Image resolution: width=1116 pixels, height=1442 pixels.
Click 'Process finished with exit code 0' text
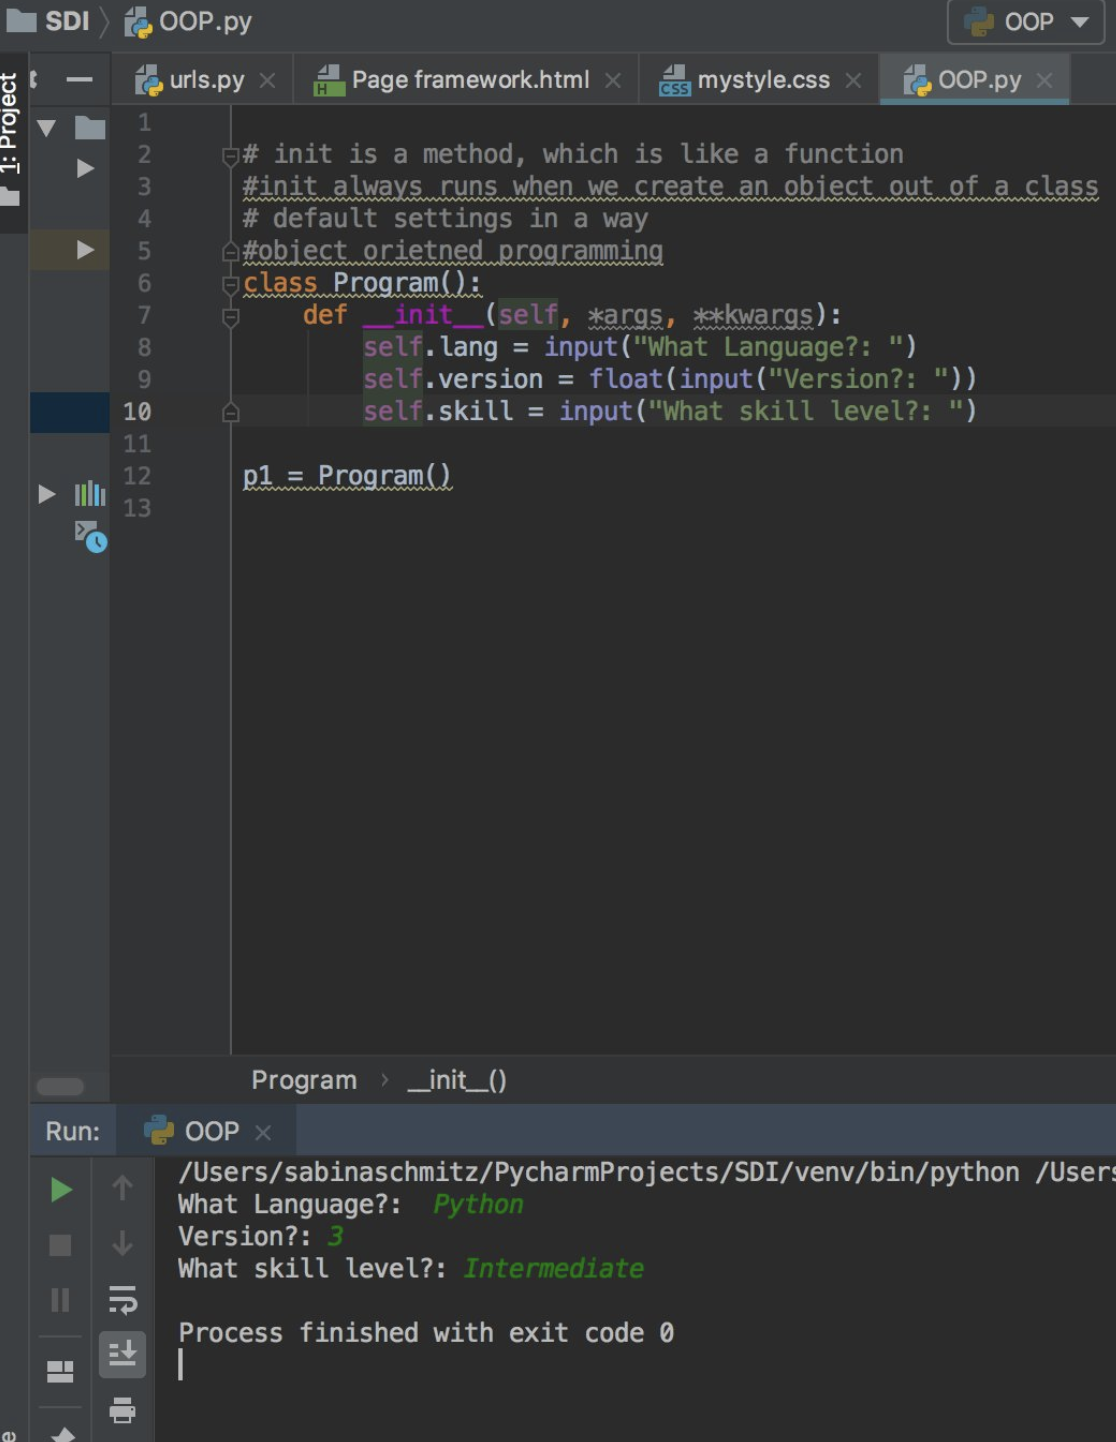[426, 1333]
